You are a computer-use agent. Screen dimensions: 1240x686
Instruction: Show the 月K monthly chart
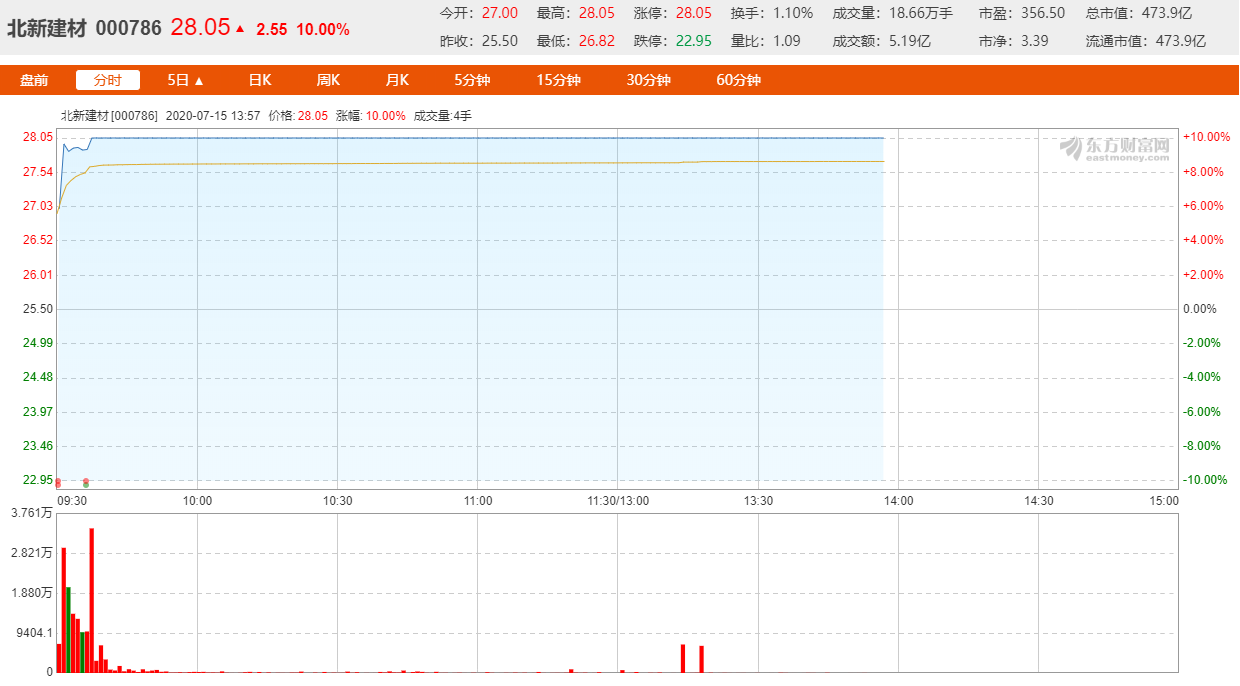pos(397,80)
